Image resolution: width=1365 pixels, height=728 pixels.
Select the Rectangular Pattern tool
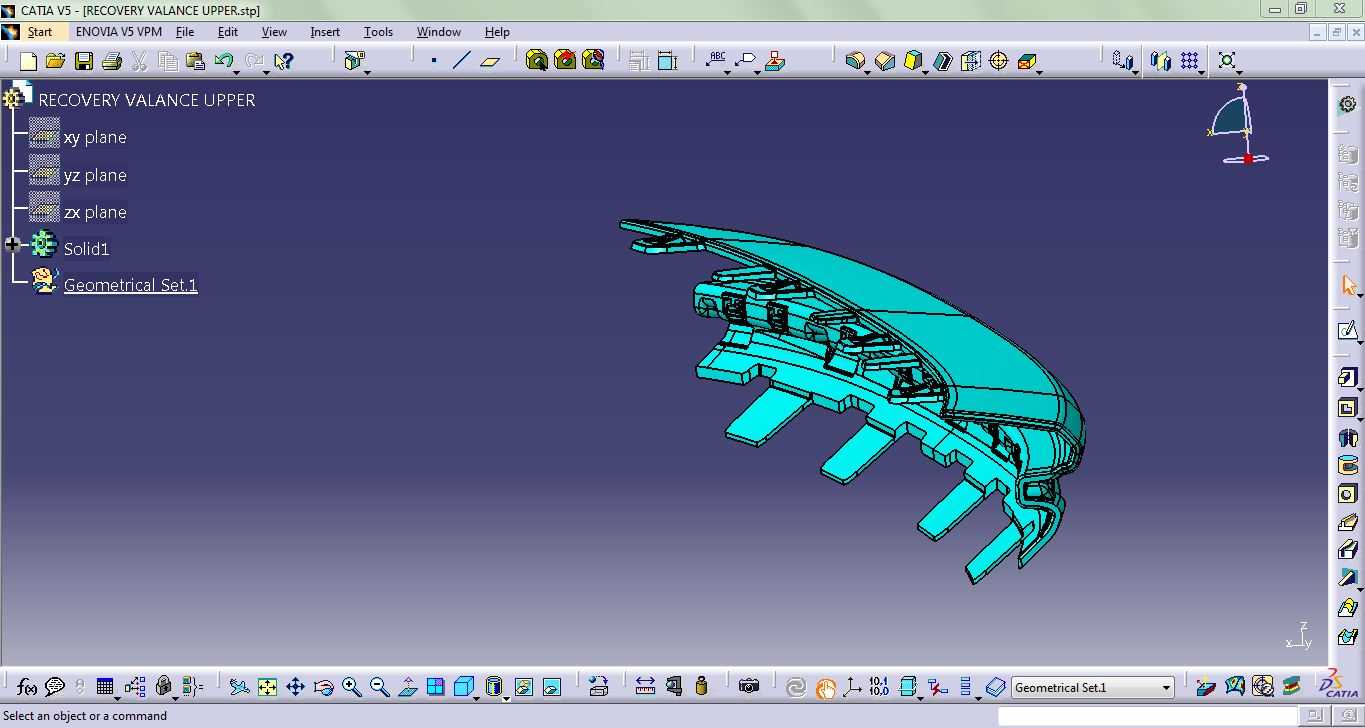coord(1189,61)
